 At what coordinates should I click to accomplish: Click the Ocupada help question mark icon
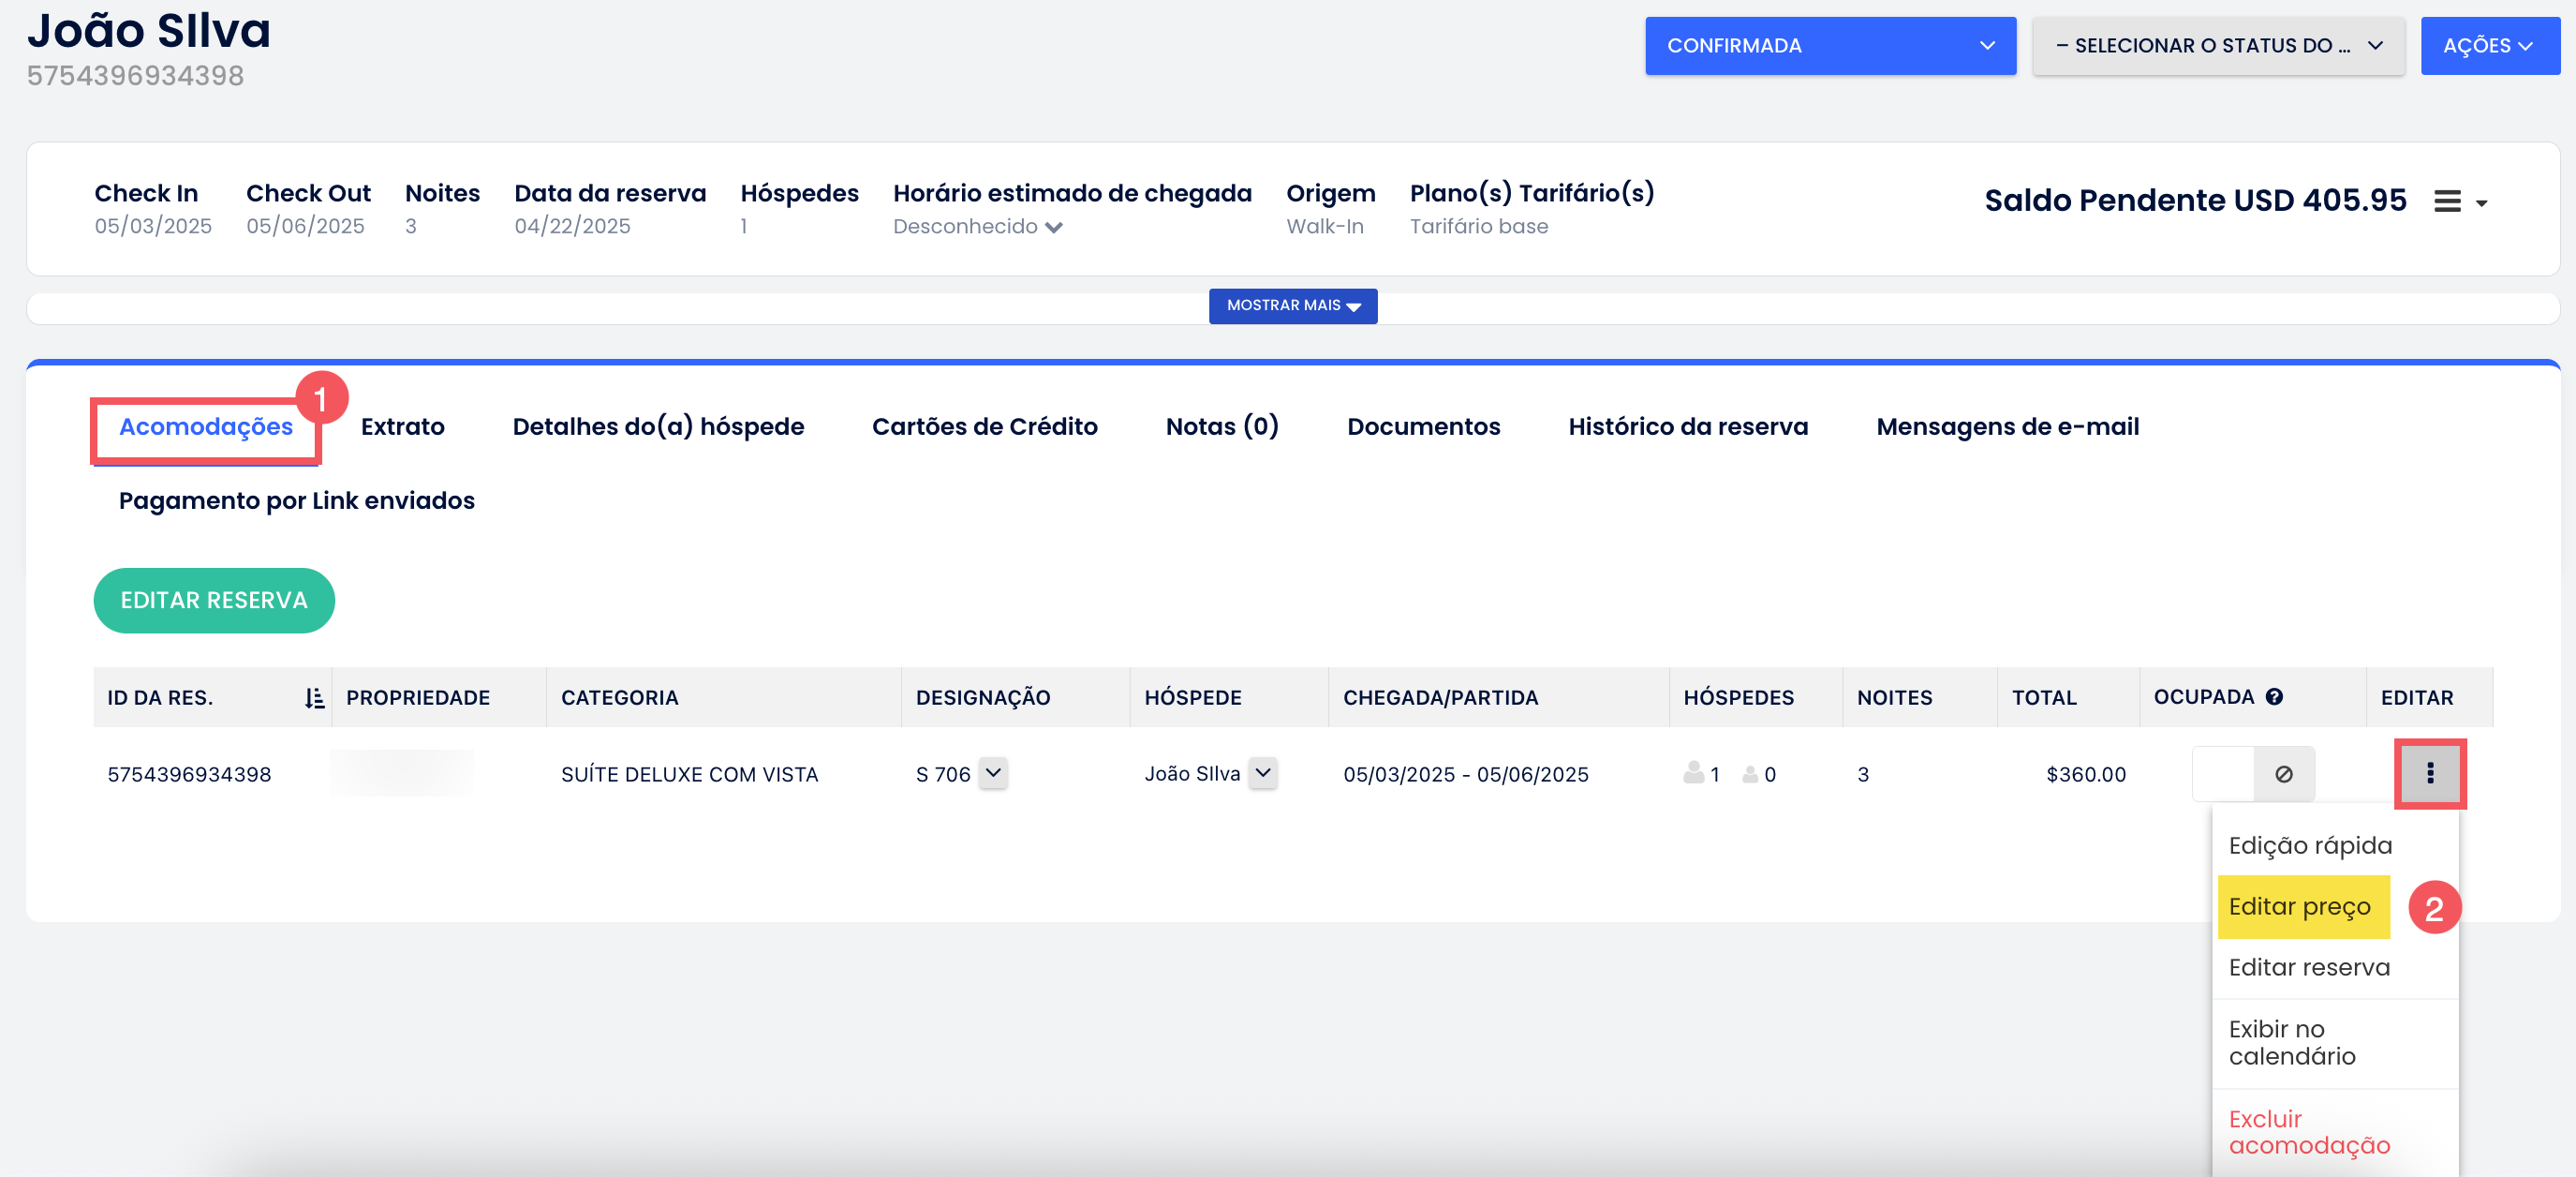click(x=2274, y=697)
